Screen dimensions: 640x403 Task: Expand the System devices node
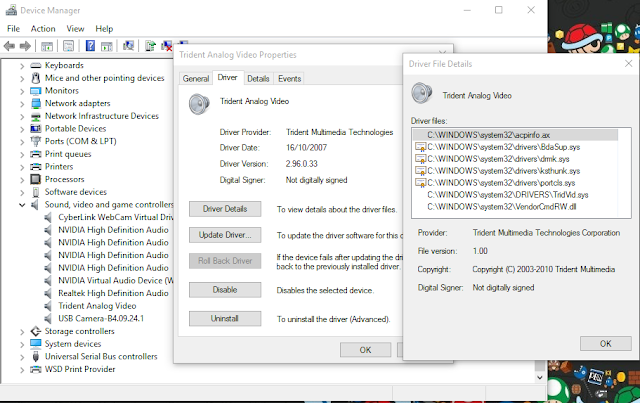click(x=22, y=344)
